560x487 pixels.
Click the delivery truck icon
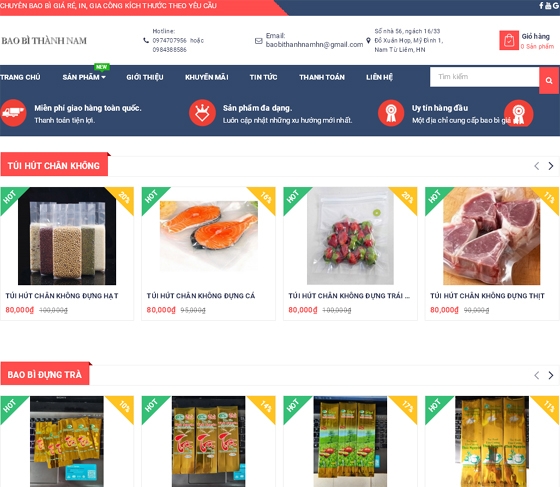pyautogui.click(x=13, y=113)
